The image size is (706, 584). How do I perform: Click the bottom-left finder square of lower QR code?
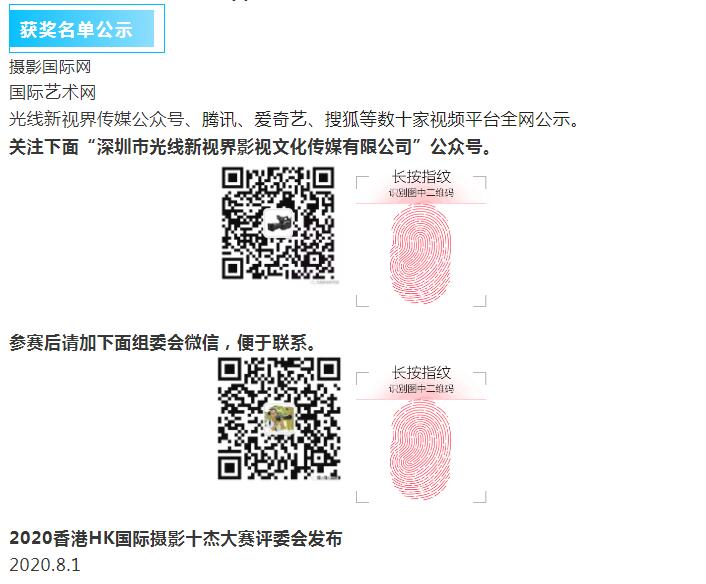tap(230, 467)
